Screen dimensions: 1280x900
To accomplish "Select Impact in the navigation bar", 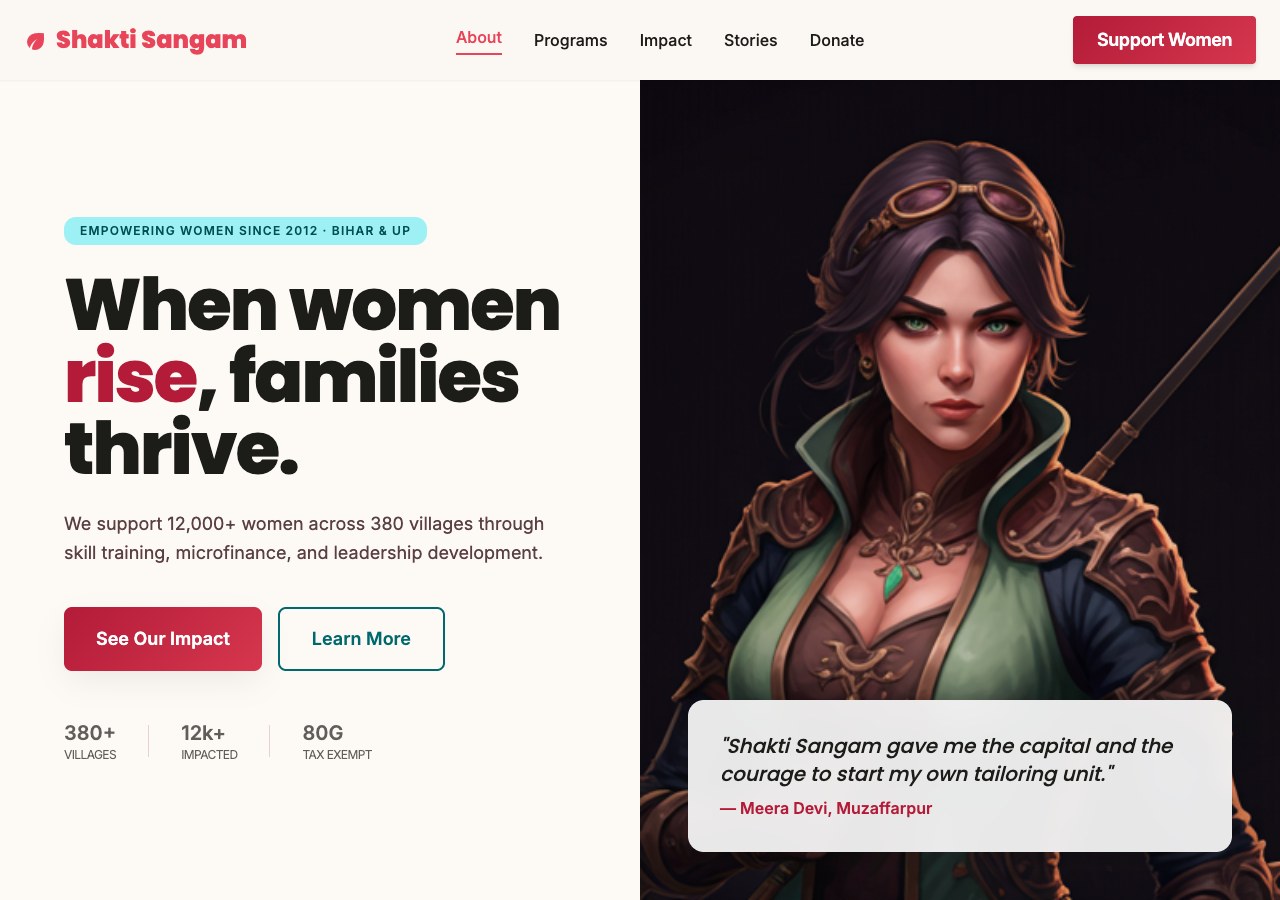I will click(666, 40).
